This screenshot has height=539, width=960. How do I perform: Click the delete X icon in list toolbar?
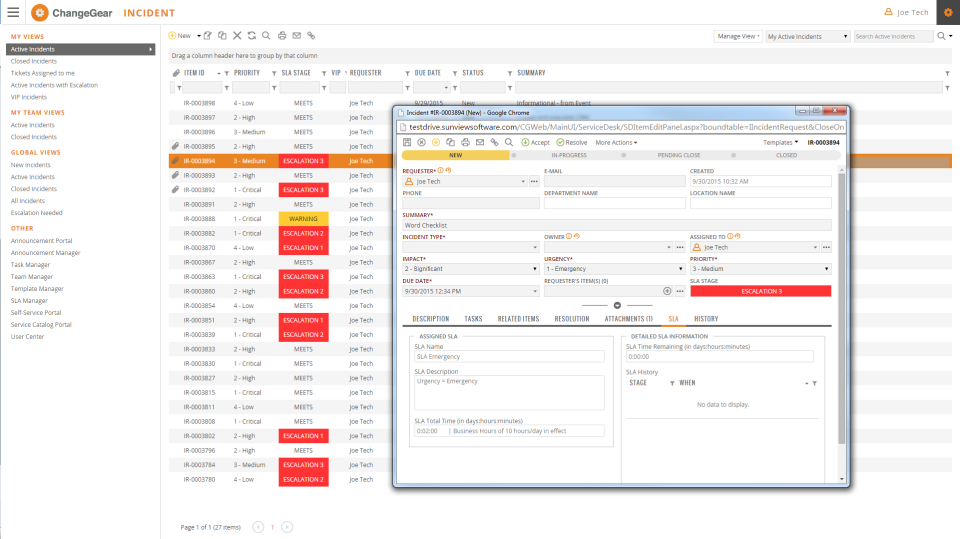coord(237,36)
